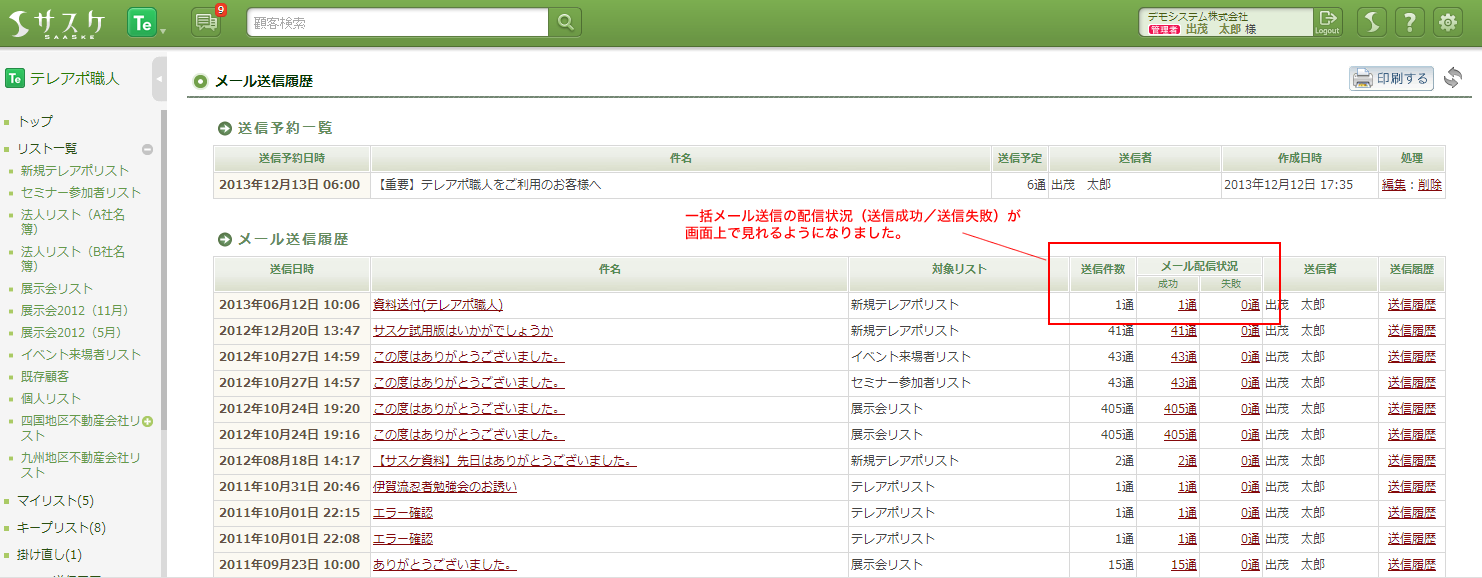Open the help question mark icon

(x=1409, y=22)
